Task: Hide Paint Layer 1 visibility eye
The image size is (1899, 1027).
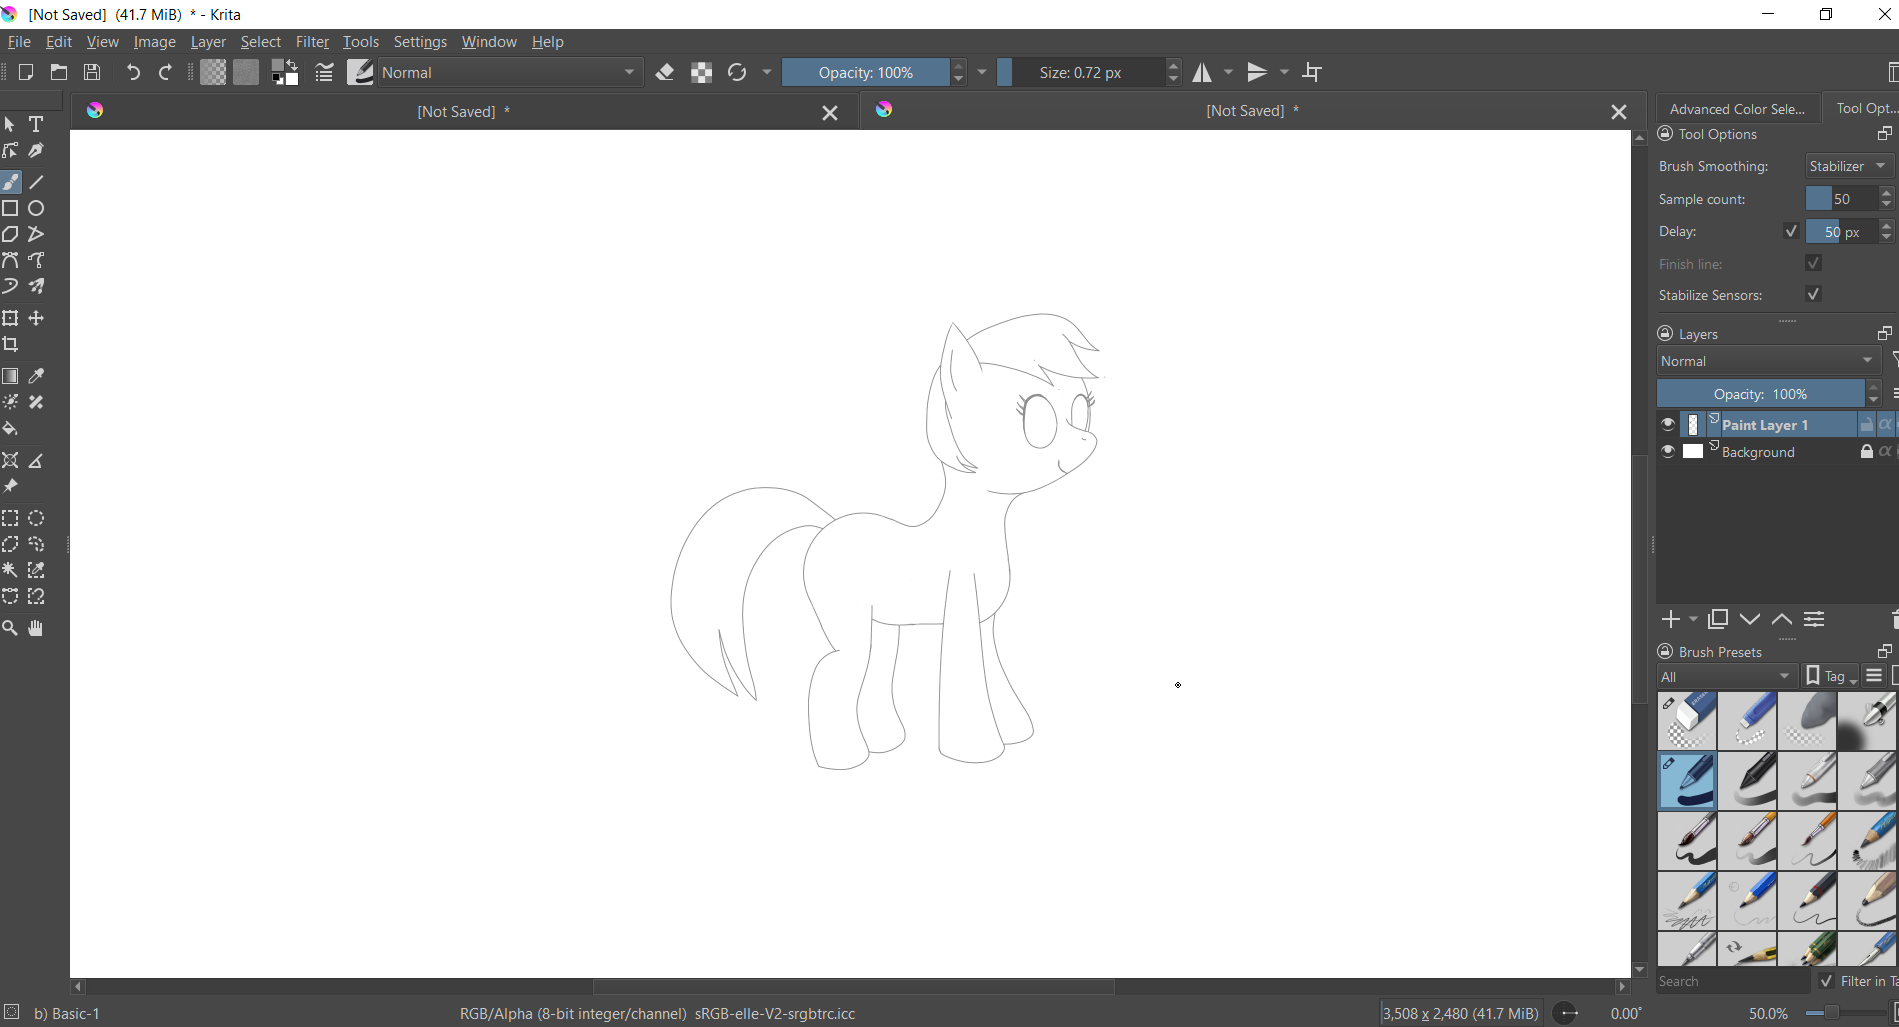Action: (x=1668, y=424)
